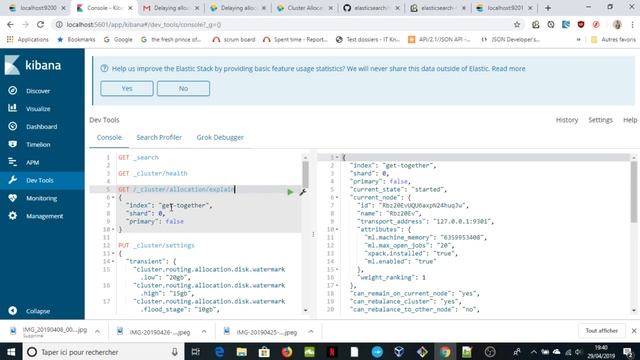Image resolution: width=640 pixels, height=360 pixels.
Task: Collapse code fold at editor line 13
Action: click(x=113, y=253)
